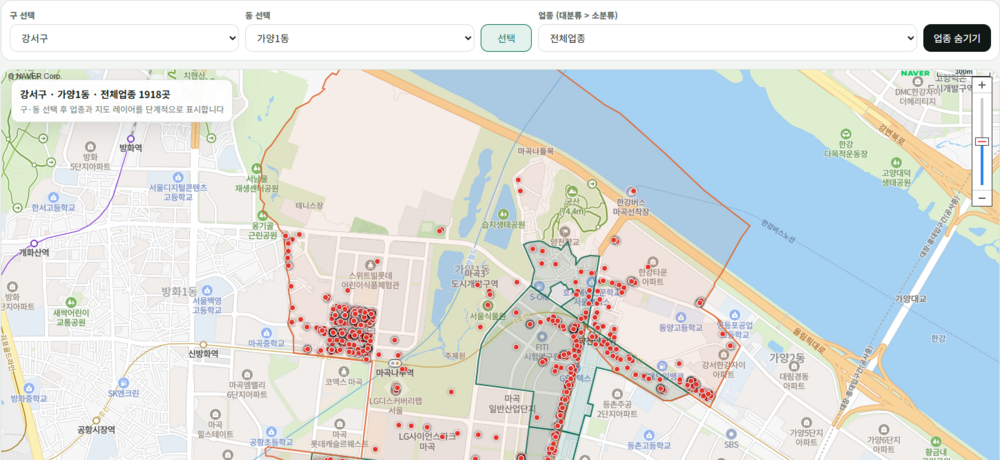
Task: Click the 옹기골근린공원 park icon
Action: pos(262,215)
